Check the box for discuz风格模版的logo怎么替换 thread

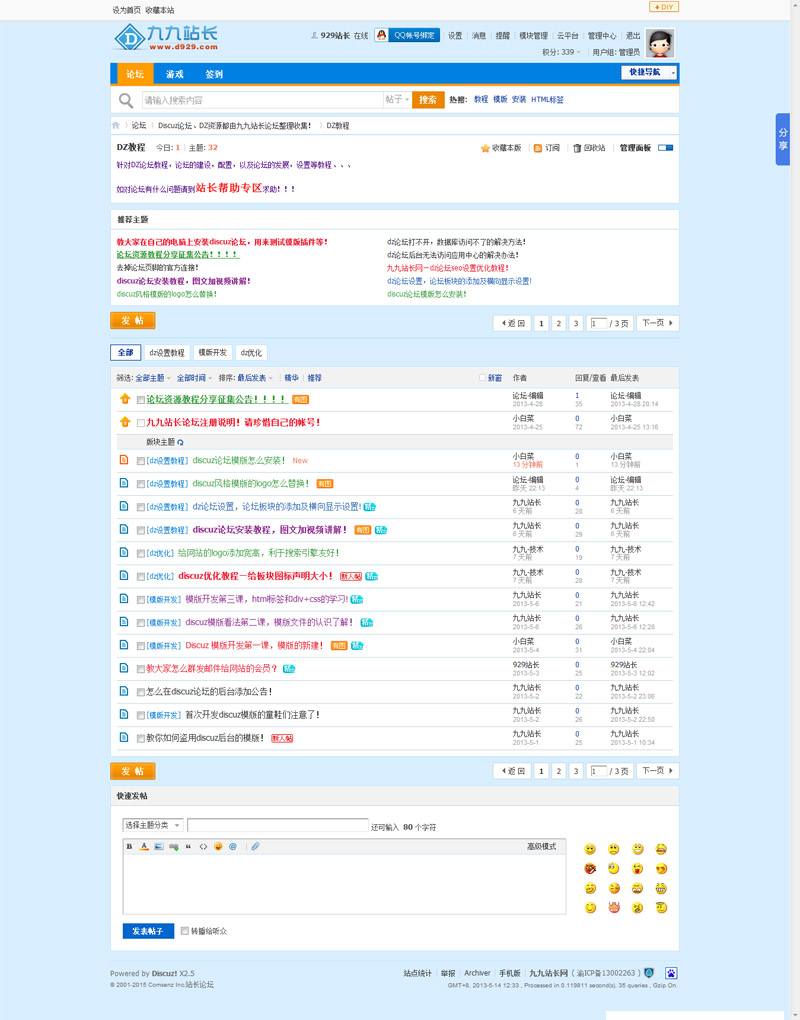click(140, 484)
